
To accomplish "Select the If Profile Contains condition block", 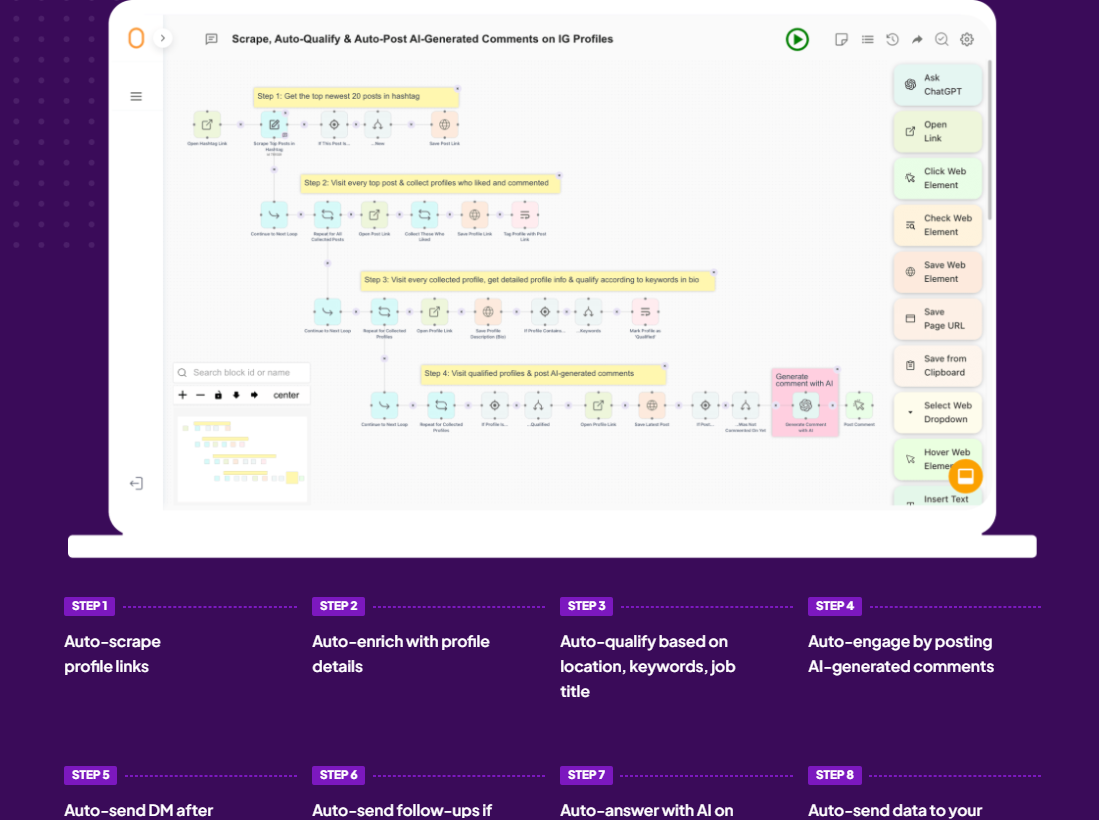I will 545,312.
